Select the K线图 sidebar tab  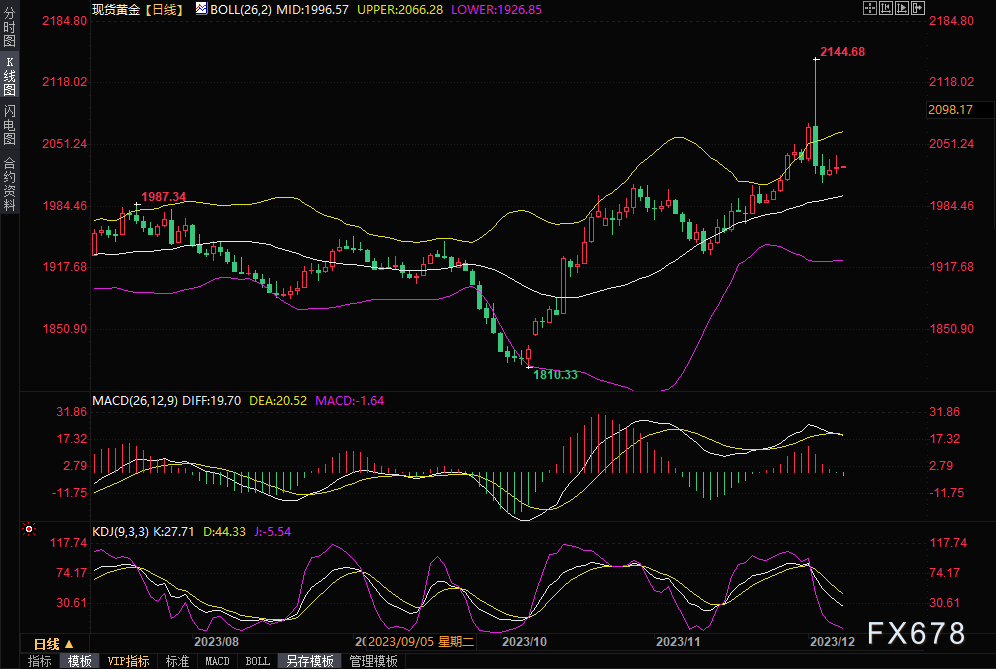coord(9,76)
